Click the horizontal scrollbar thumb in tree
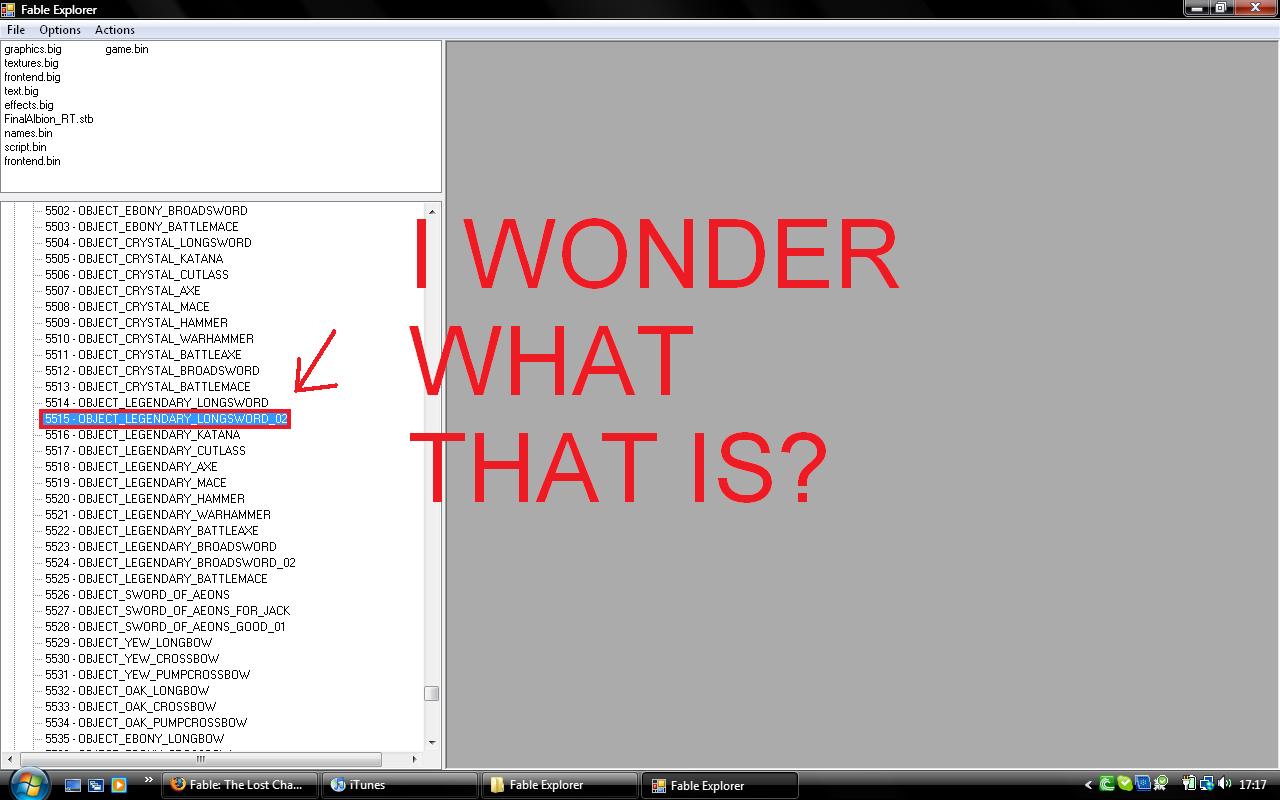 coord(200,759)
